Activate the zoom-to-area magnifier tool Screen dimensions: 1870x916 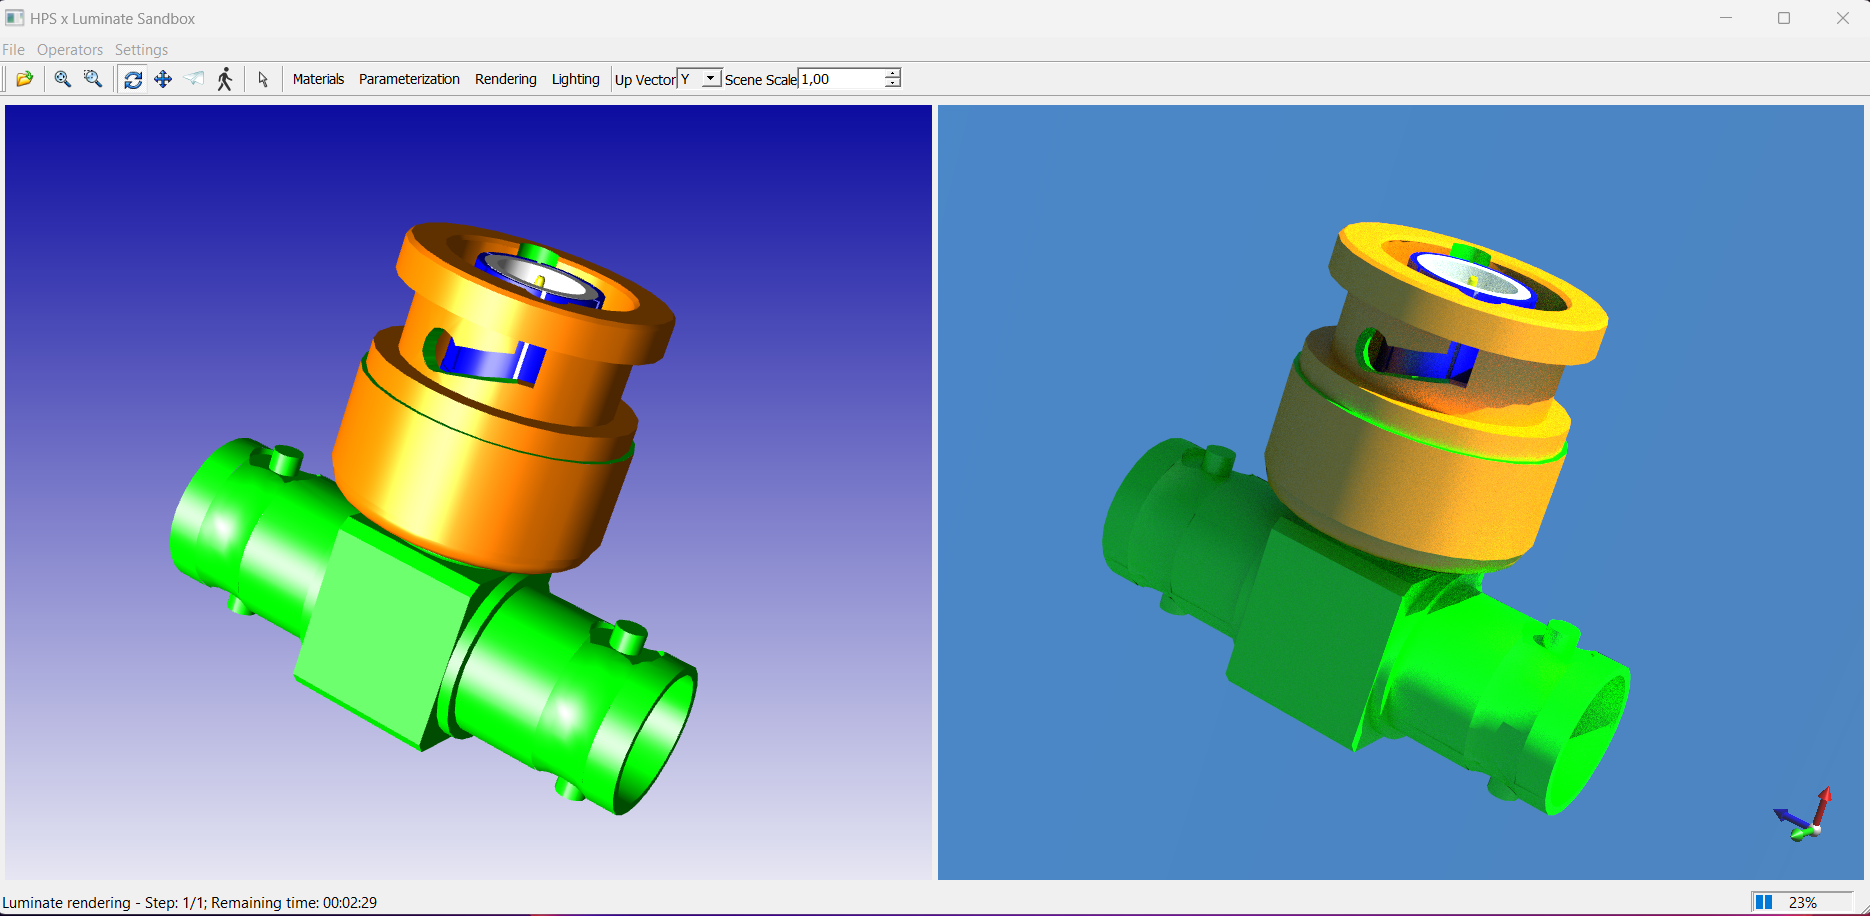pos(93,78)
